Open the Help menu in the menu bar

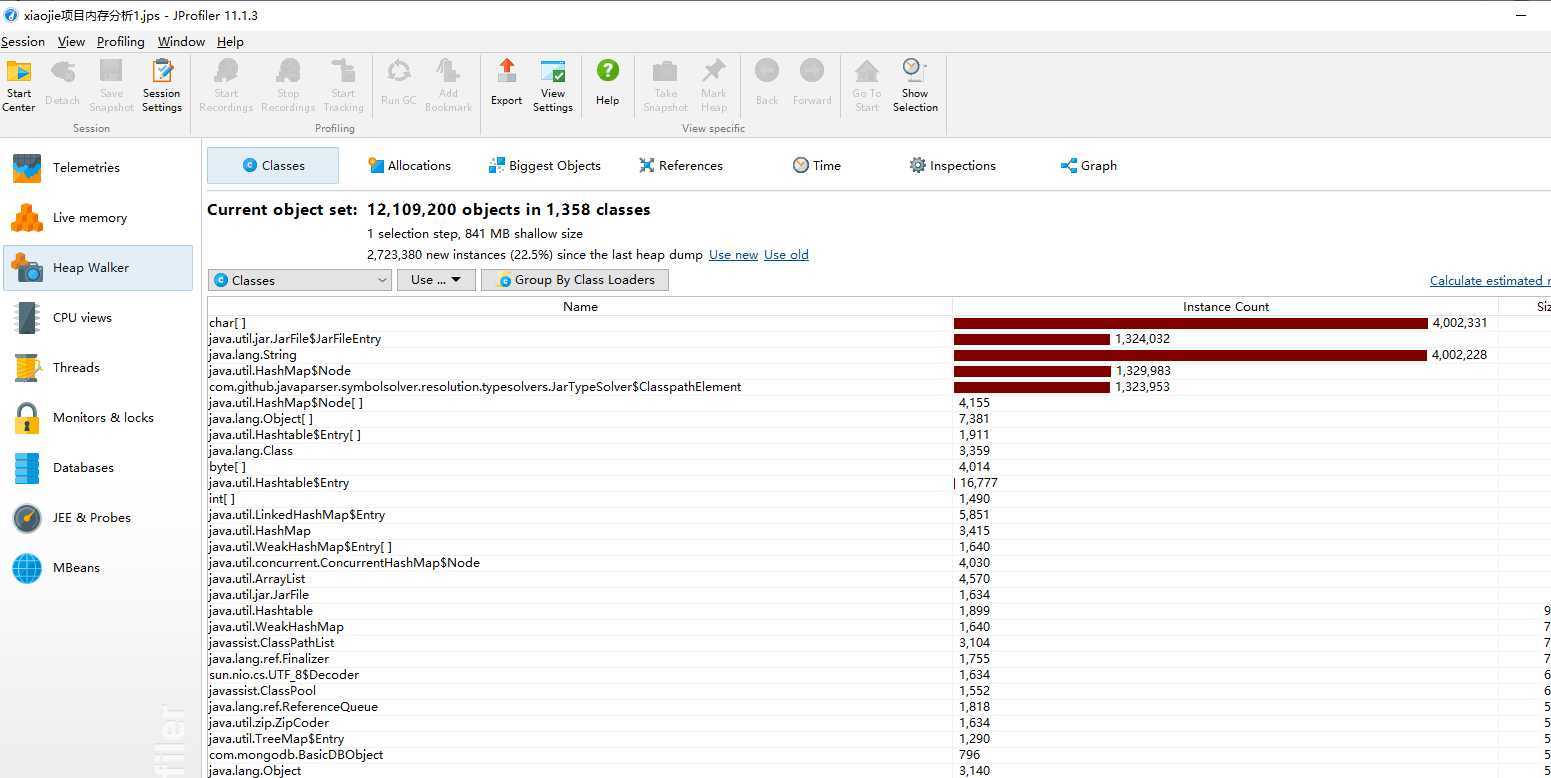tap(230, 42)
